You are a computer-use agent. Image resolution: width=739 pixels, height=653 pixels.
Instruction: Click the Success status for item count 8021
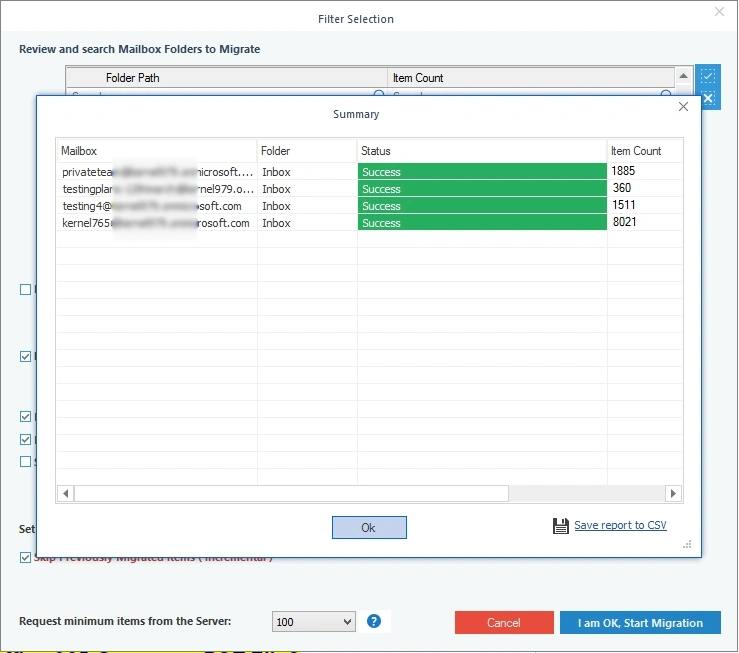coord(482,223)
